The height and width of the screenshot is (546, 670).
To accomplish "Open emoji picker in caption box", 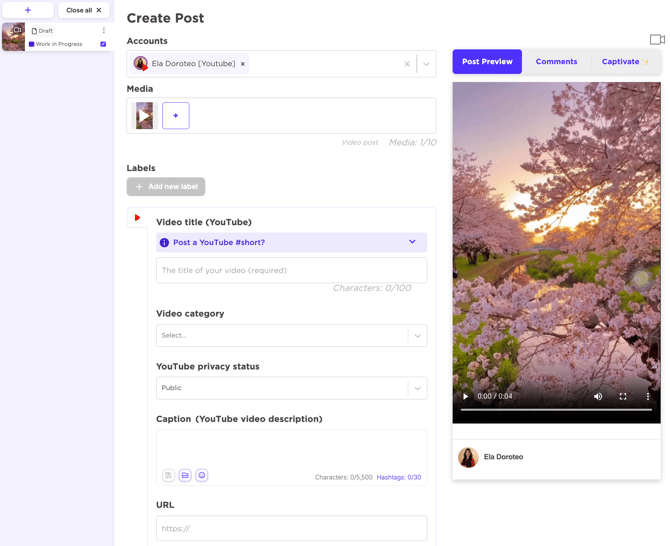I will click(x=201, y=476).
